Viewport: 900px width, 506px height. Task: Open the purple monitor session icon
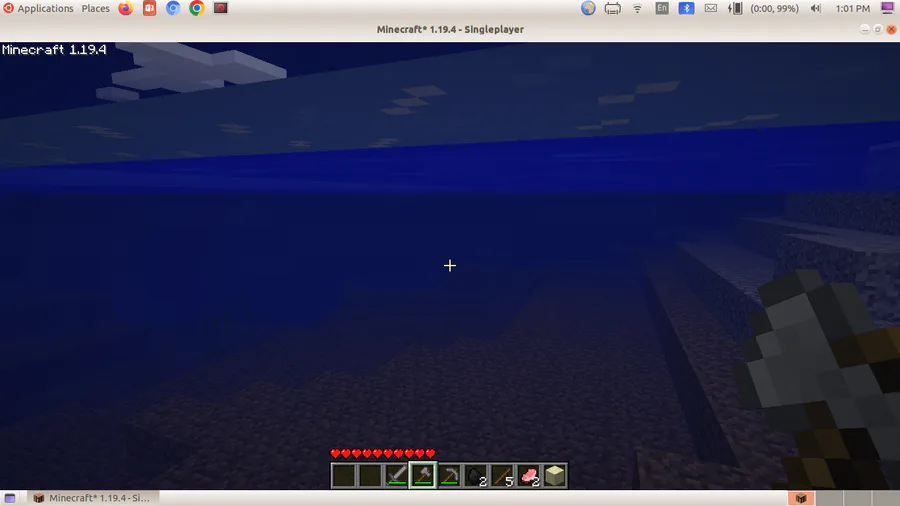887,8
